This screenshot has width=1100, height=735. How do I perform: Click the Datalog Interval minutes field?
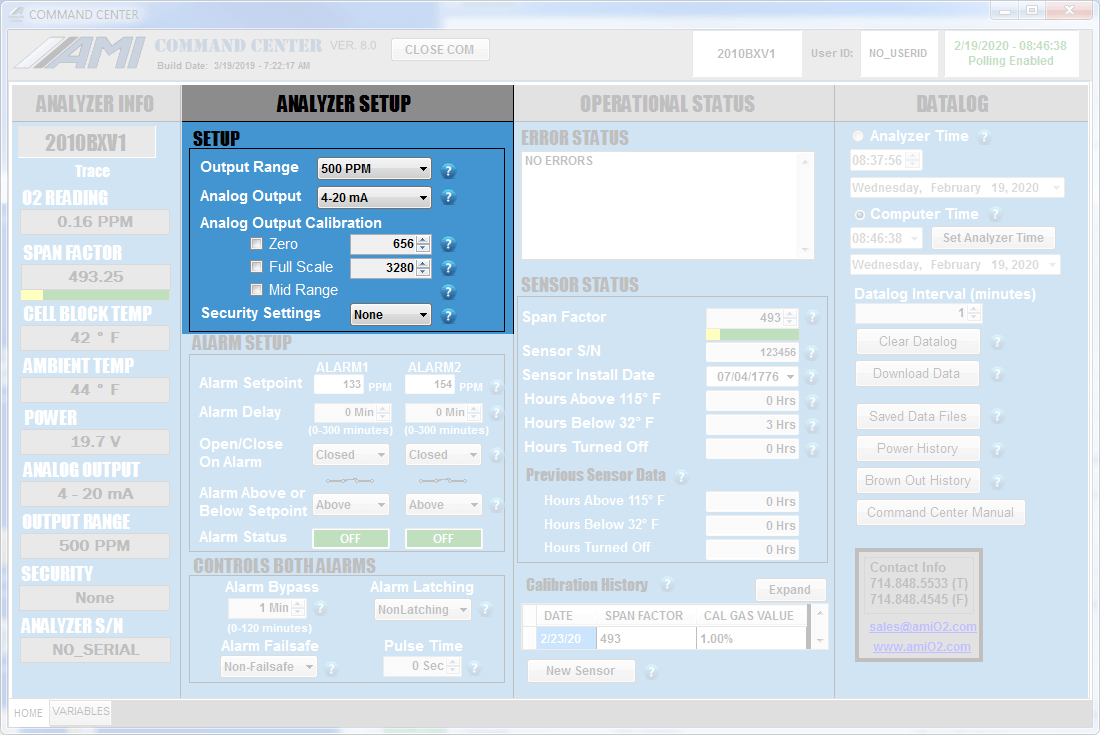point(918,313)
